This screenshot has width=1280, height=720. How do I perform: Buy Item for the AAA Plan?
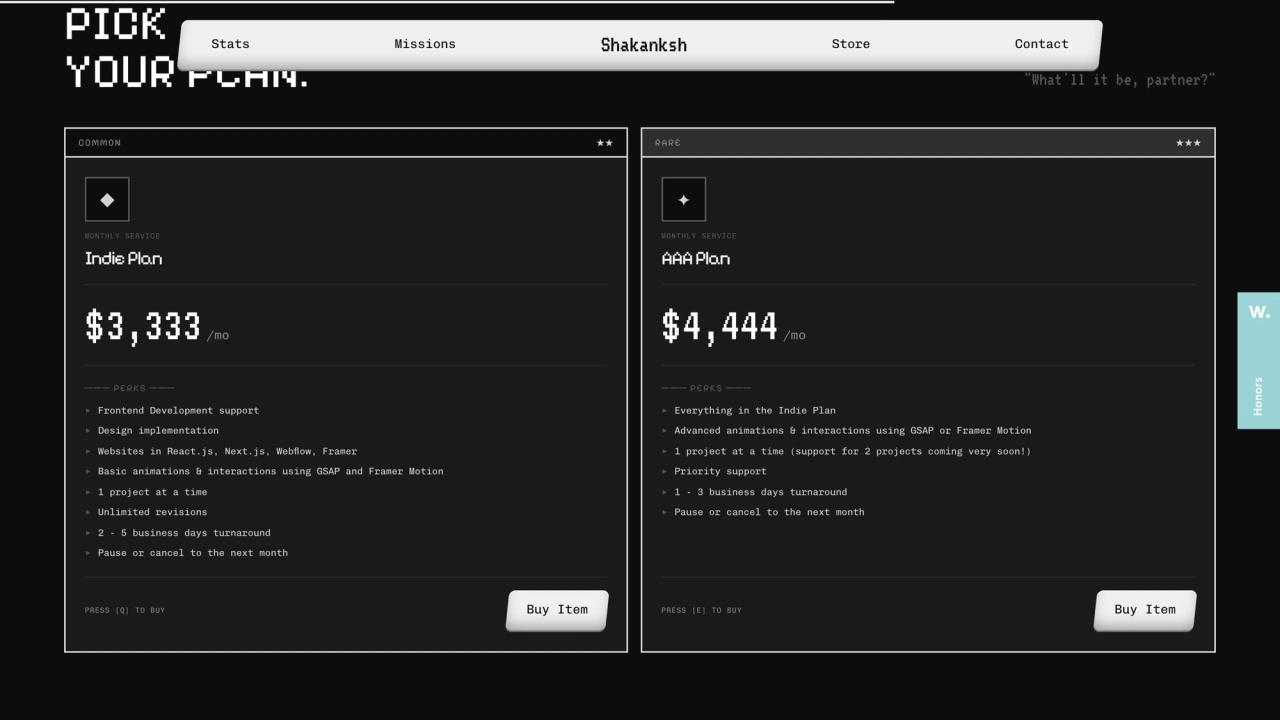tap(1145, 610)
